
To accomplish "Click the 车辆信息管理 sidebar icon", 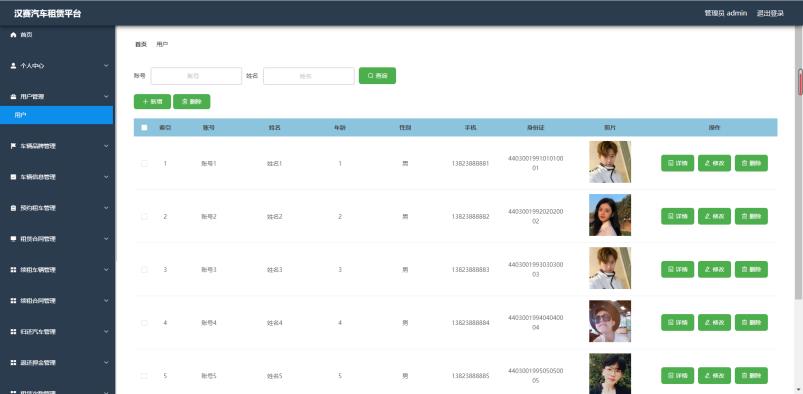I will [14, 177].
